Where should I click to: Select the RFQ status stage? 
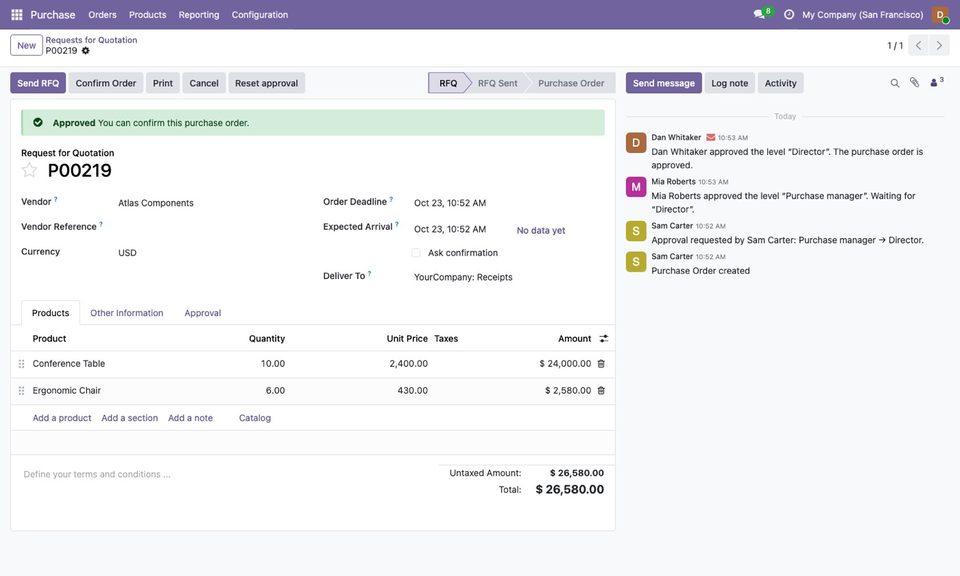448,83
